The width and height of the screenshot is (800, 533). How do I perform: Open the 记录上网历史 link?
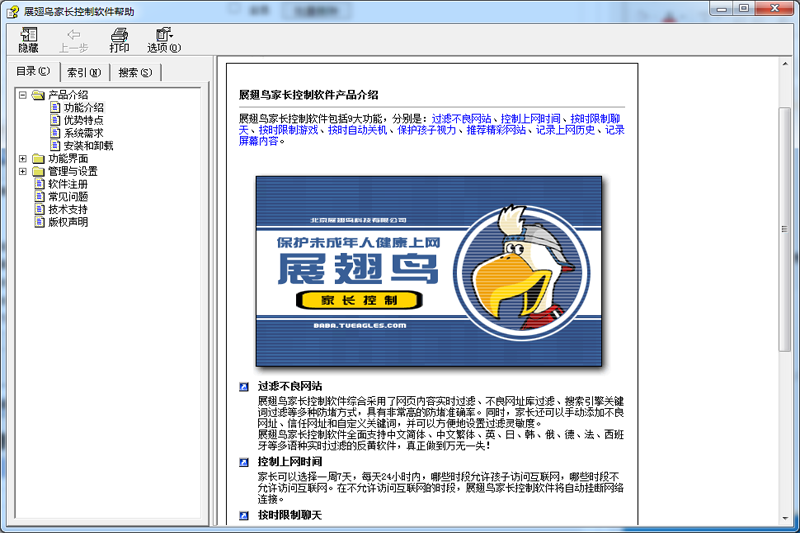[565, 130]
